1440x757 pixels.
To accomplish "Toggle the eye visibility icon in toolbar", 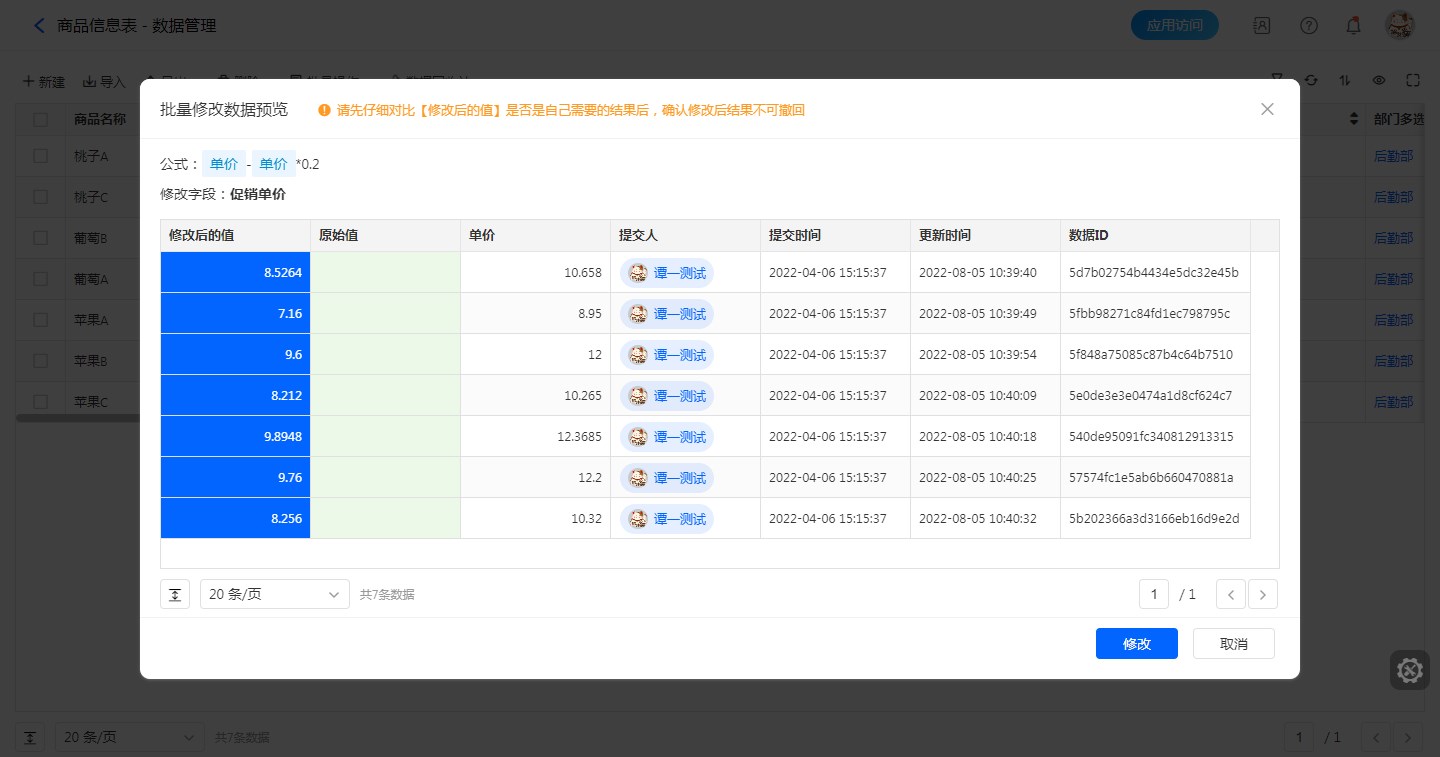I will click(x=1379, y=81).
